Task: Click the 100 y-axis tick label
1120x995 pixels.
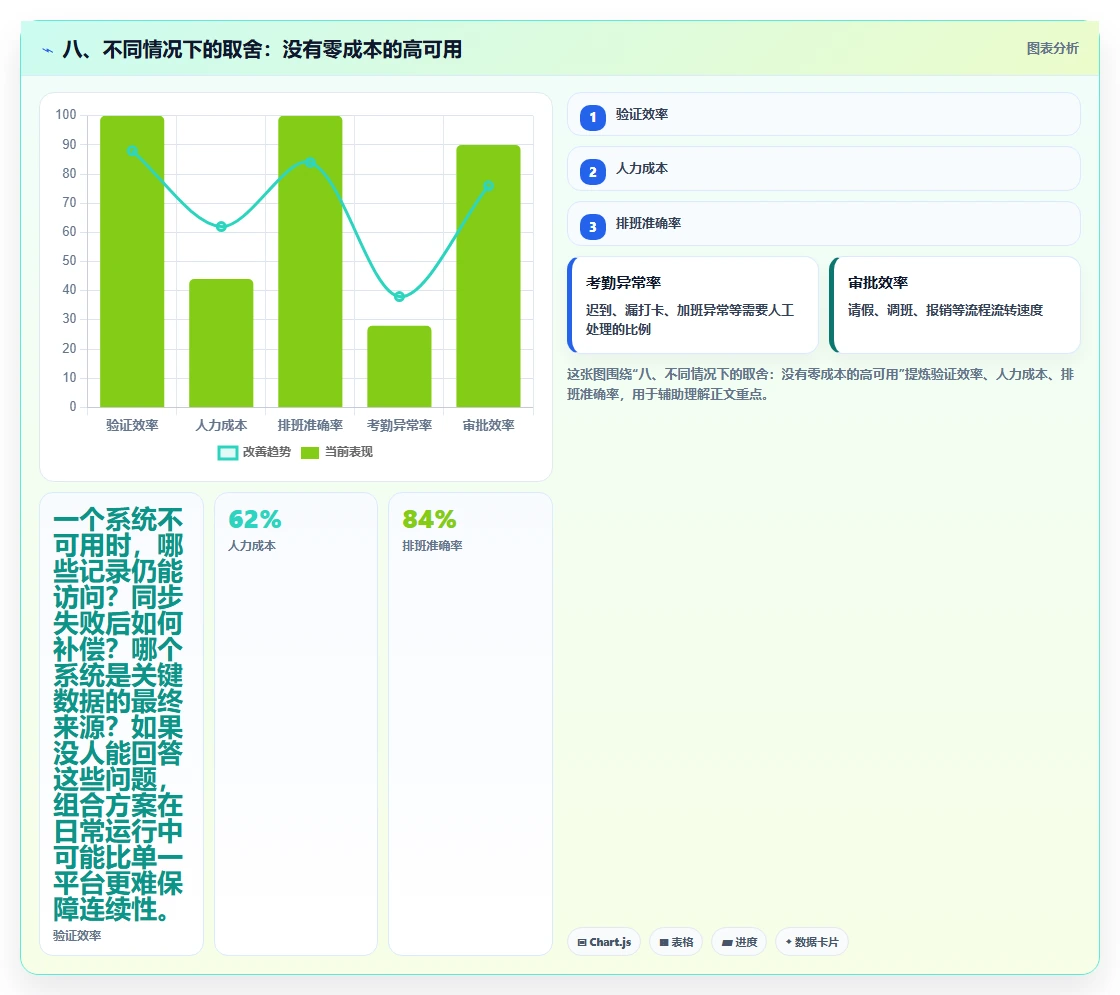Action: pyautogui.click(x=66, y=114)
